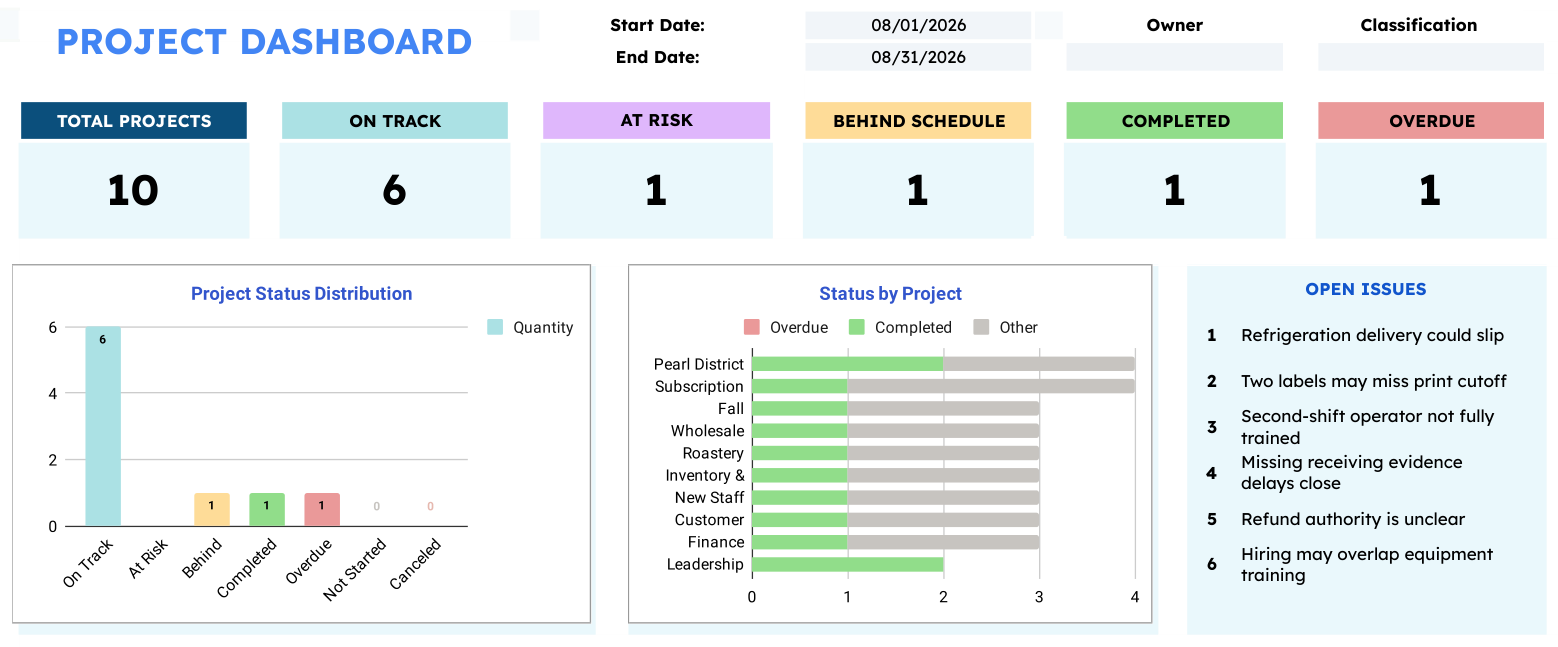Click the Start Date label

(657, 25)
